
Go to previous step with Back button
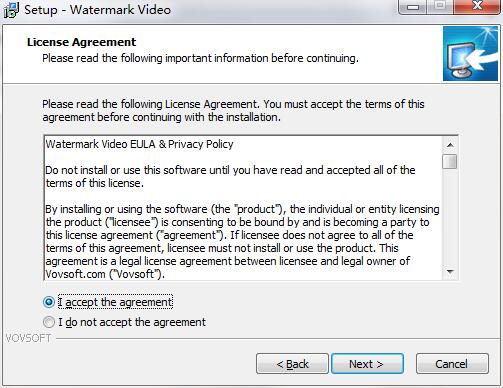(x=292, y=364)
